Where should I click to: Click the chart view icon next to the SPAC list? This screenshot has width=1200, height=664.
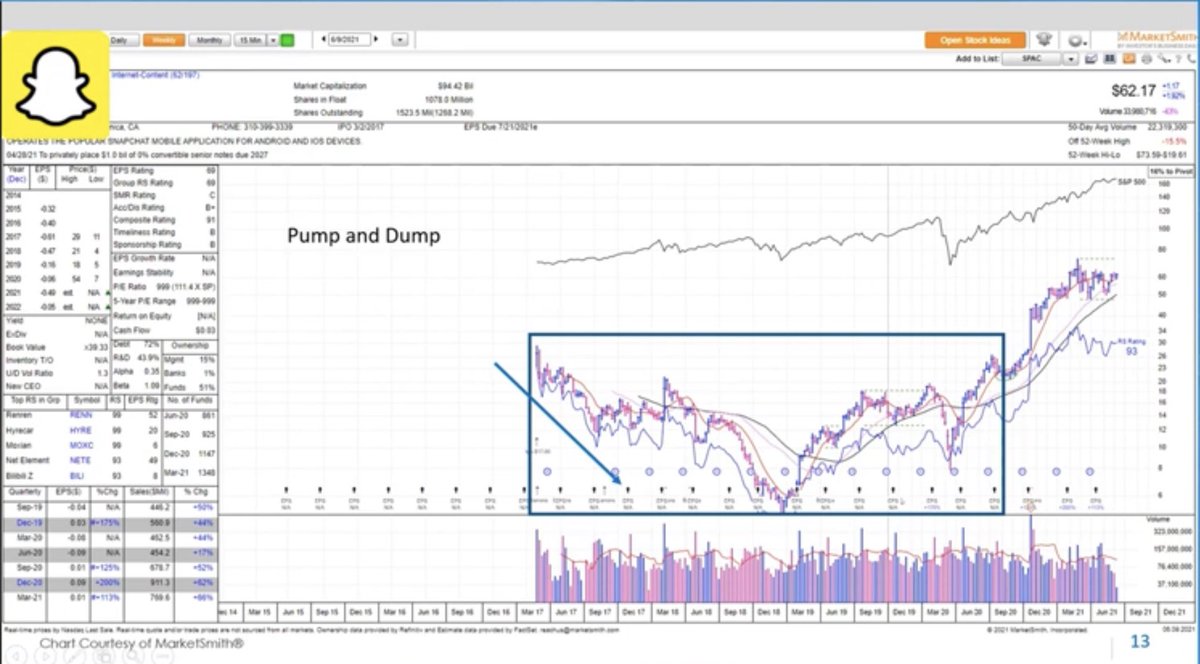(x=1091, y=59)
